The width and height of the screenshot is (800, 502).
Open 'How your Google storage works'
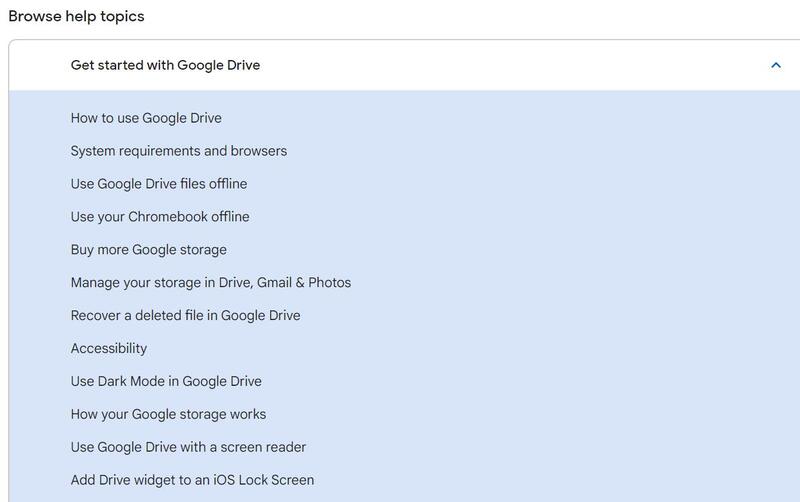tap(168, 414)
